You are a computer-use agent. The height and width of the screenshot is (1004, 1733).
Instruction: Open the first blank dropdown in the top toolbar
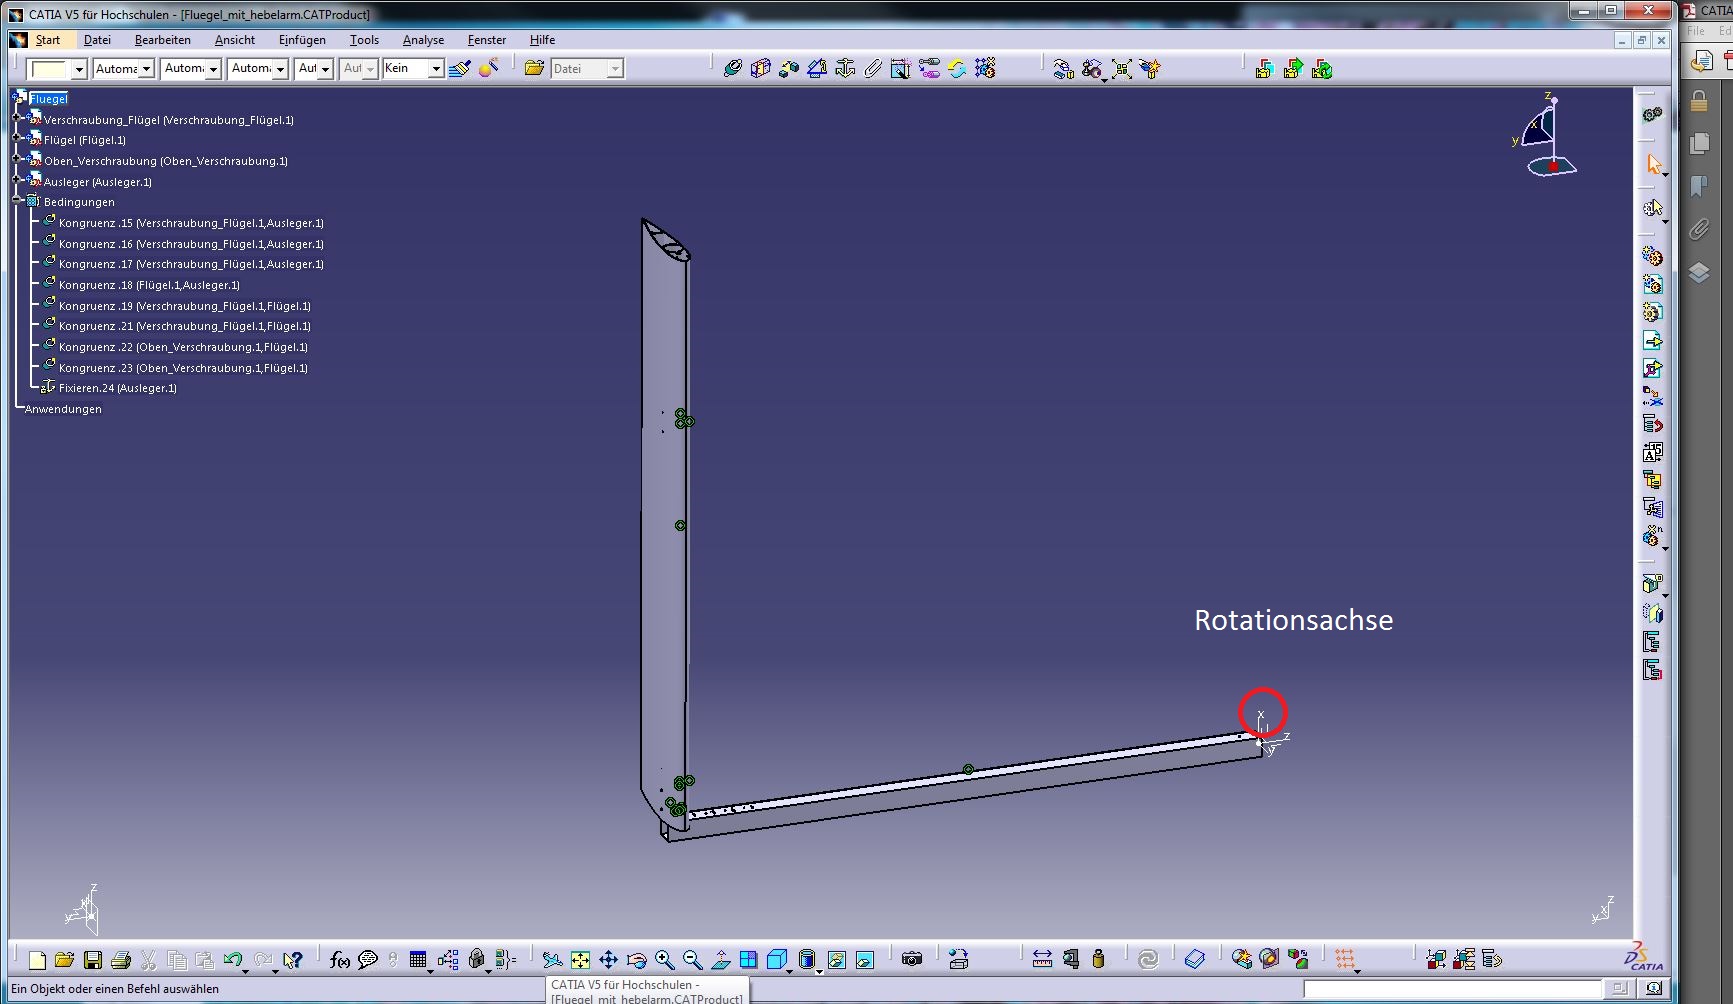57,68
